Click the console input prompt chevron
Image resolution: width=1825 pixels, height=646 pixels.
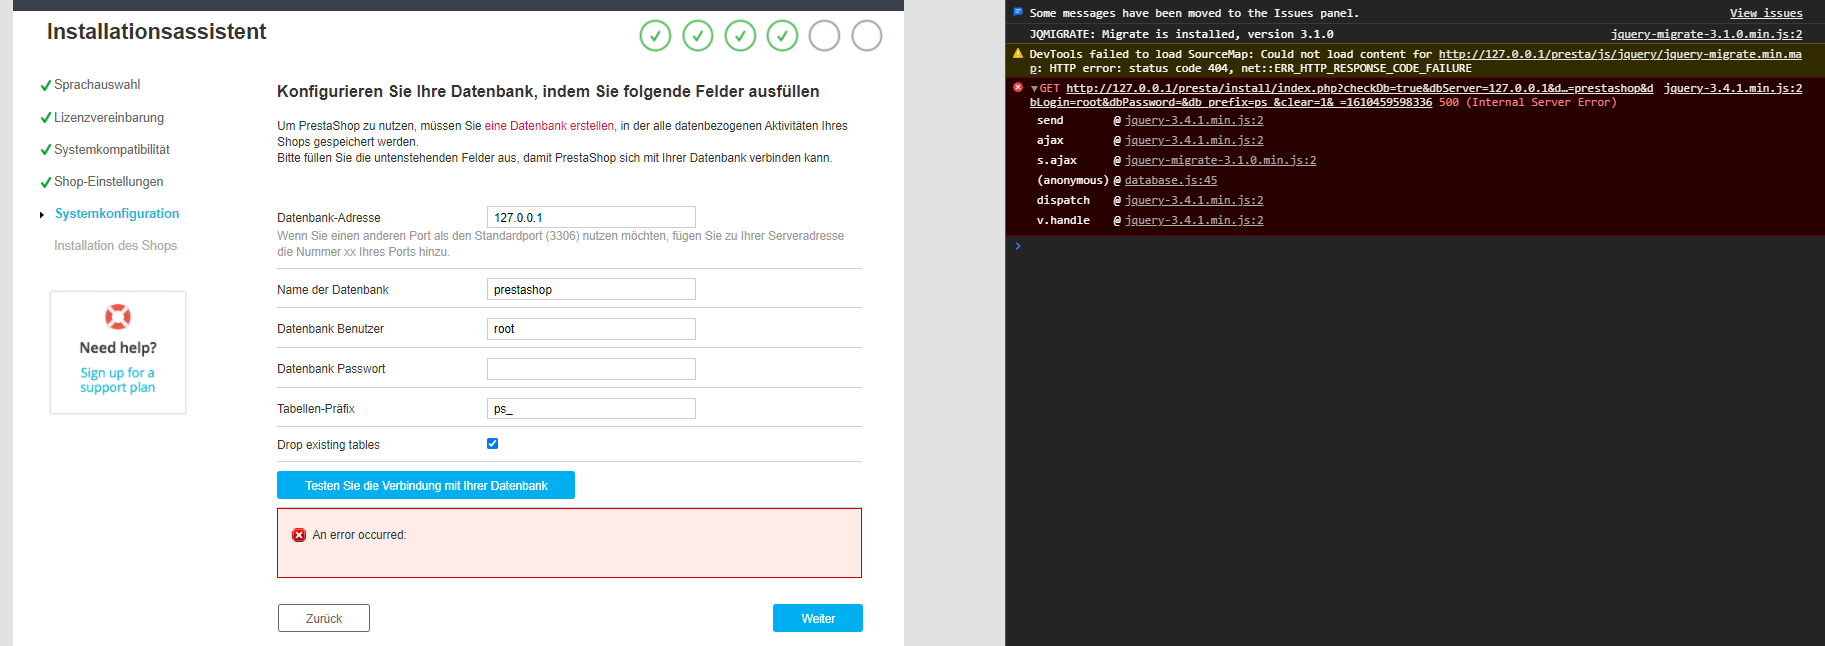(x=1018, y=246)
